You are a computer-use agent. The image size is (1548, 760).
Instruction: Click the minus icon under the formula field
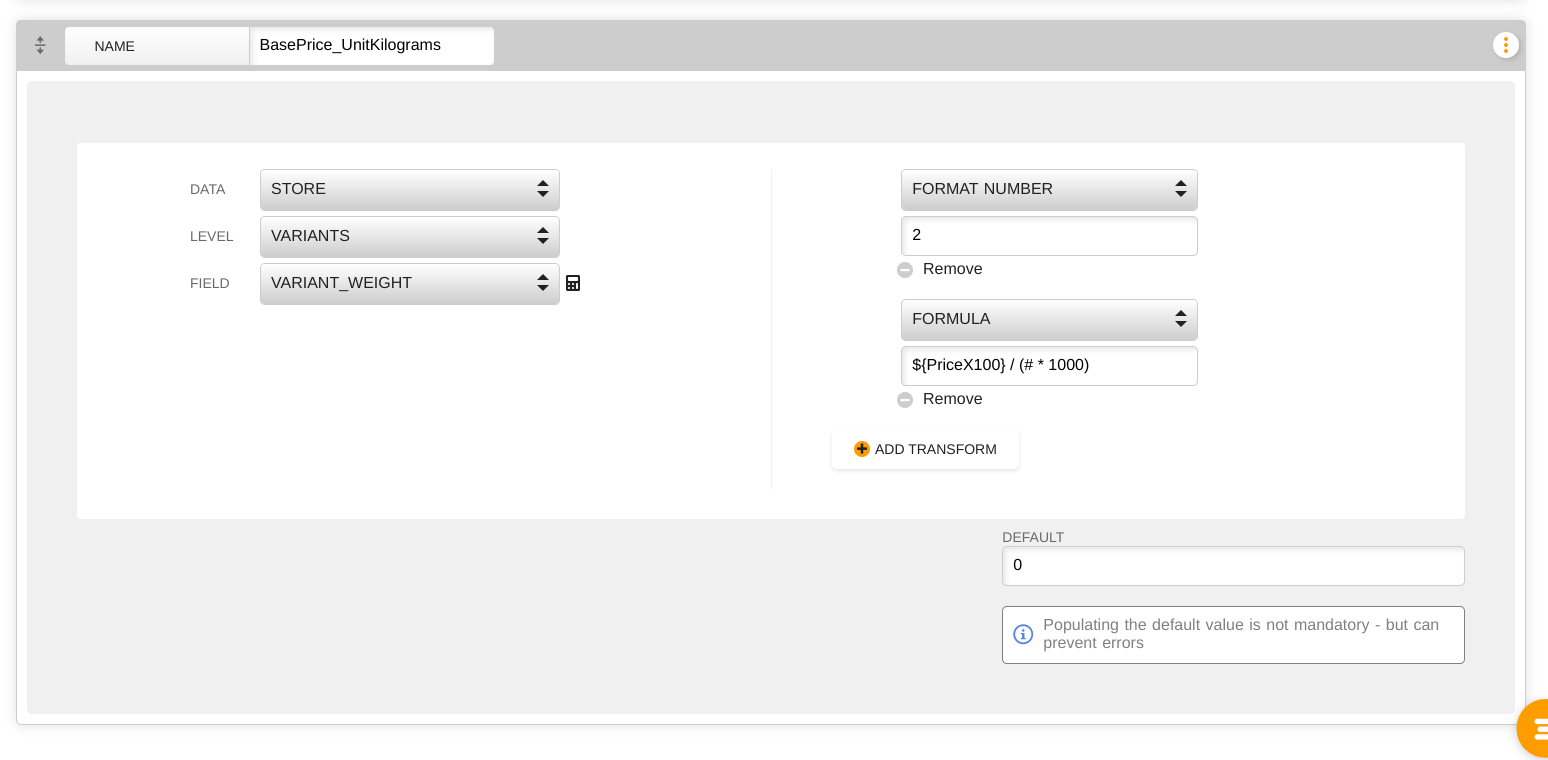point(905,400)
